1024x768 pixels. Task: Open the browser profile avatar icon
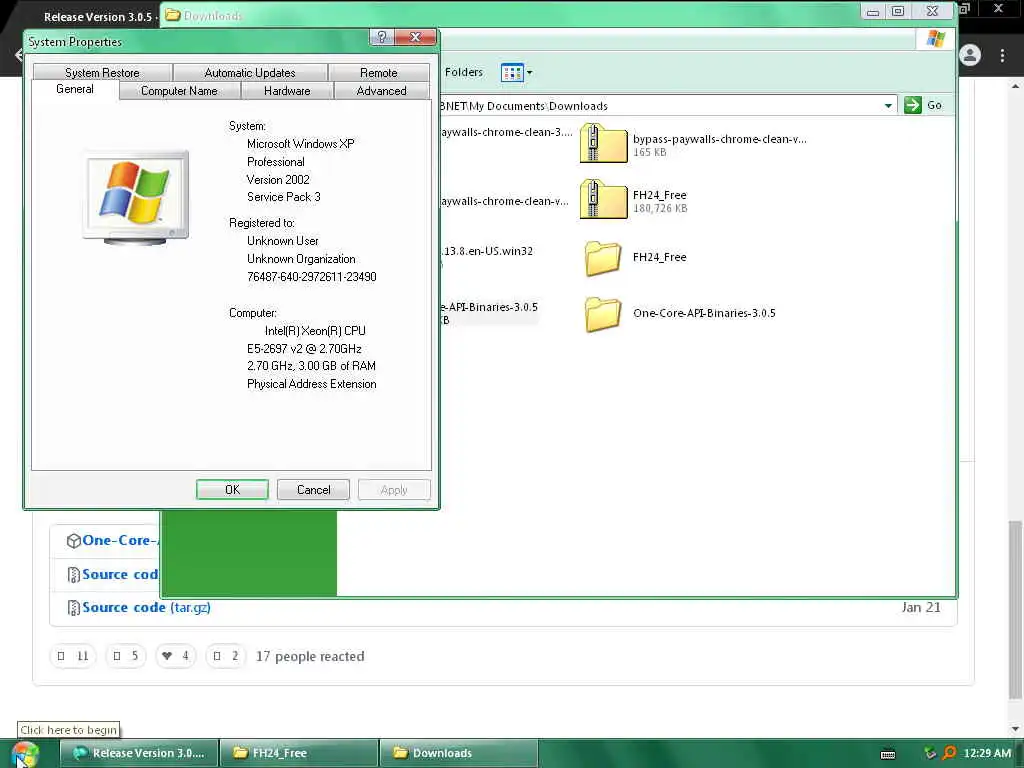point(970,56)
